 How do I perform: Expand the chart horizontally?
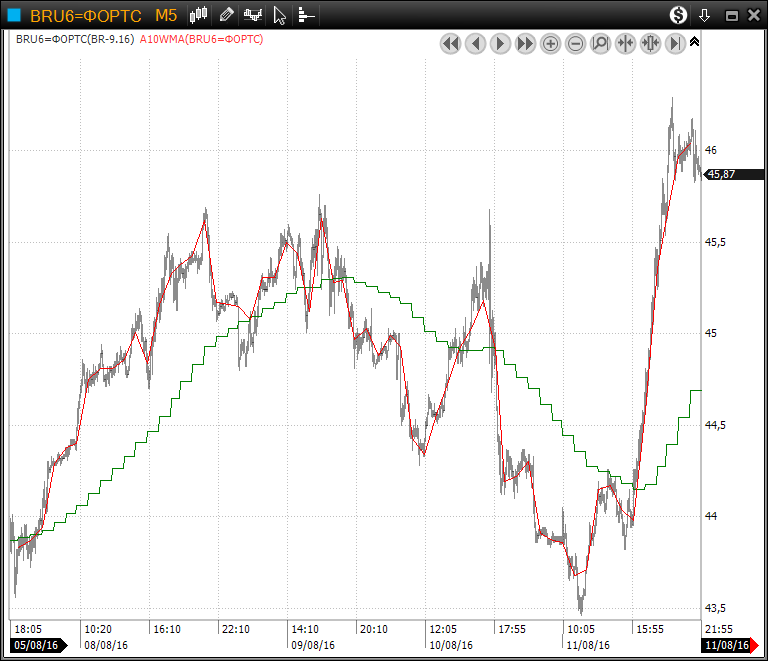(x=650, y=44)
